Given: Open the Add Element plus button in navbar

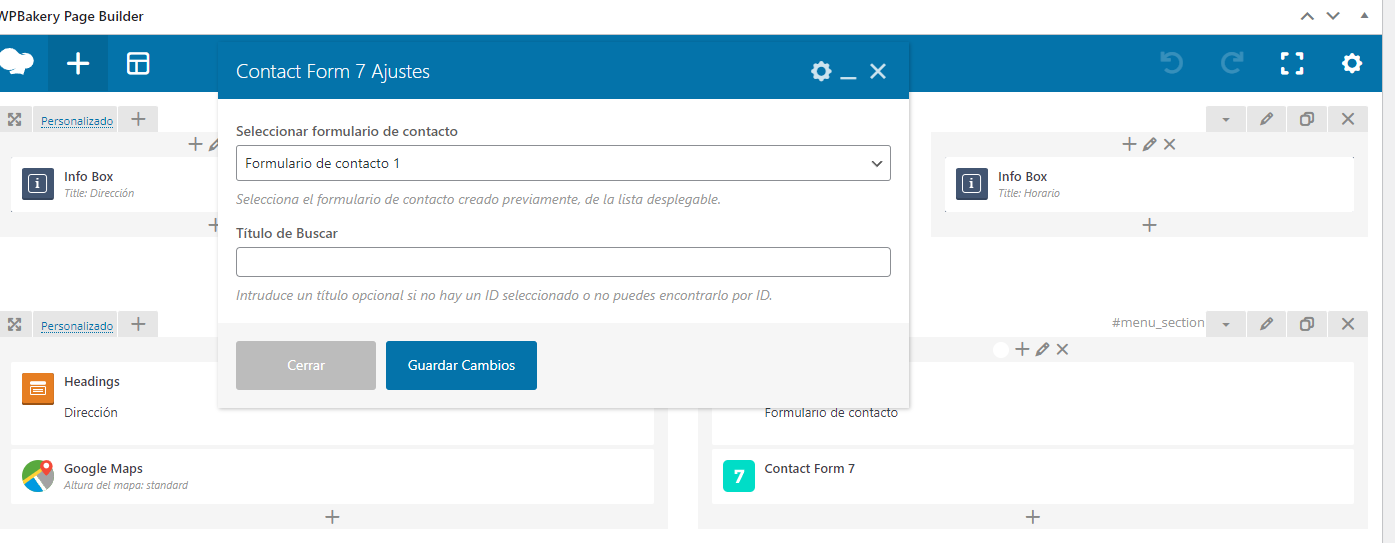Looking at the screenshot, I should click(78, 64).
